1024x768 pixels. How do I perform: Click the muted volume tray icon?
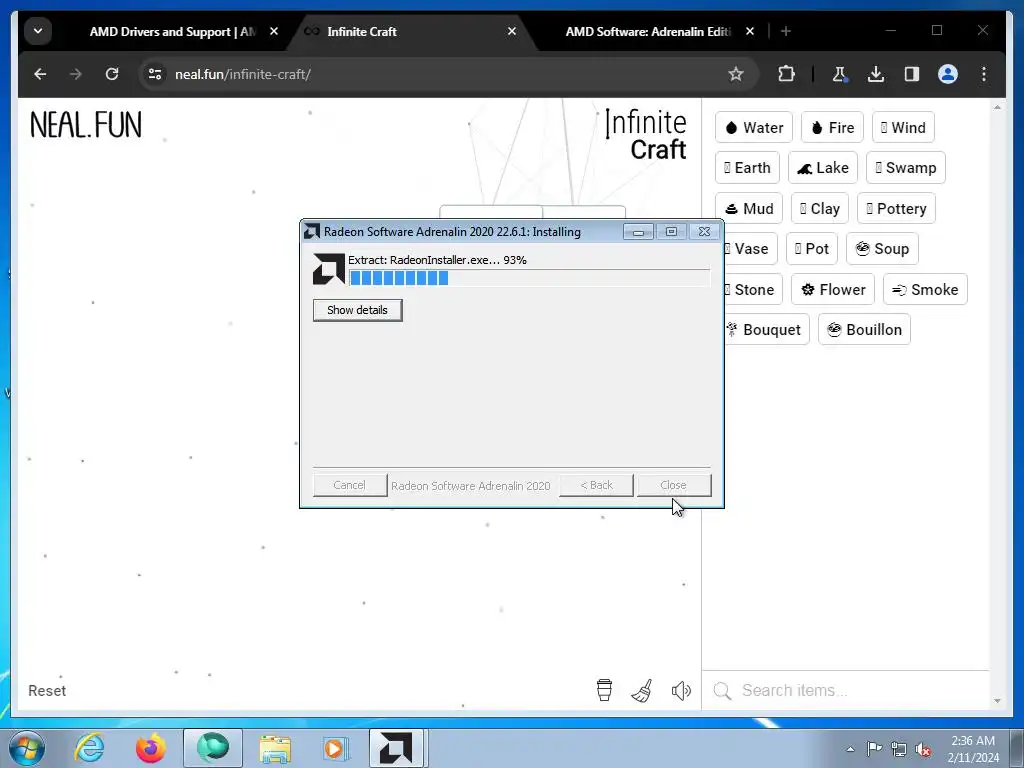point(923,749)
